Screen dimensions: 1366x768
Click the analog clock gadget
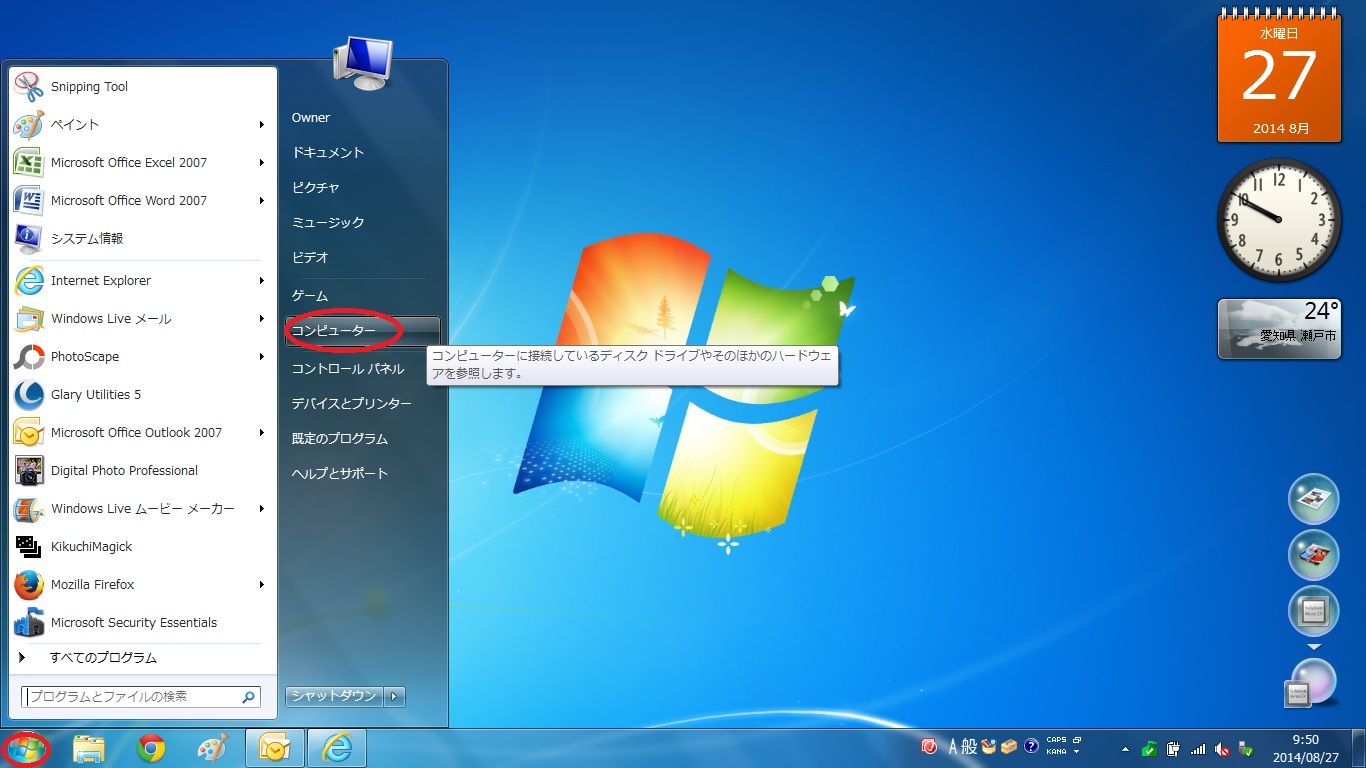[x=1279, y=220]
